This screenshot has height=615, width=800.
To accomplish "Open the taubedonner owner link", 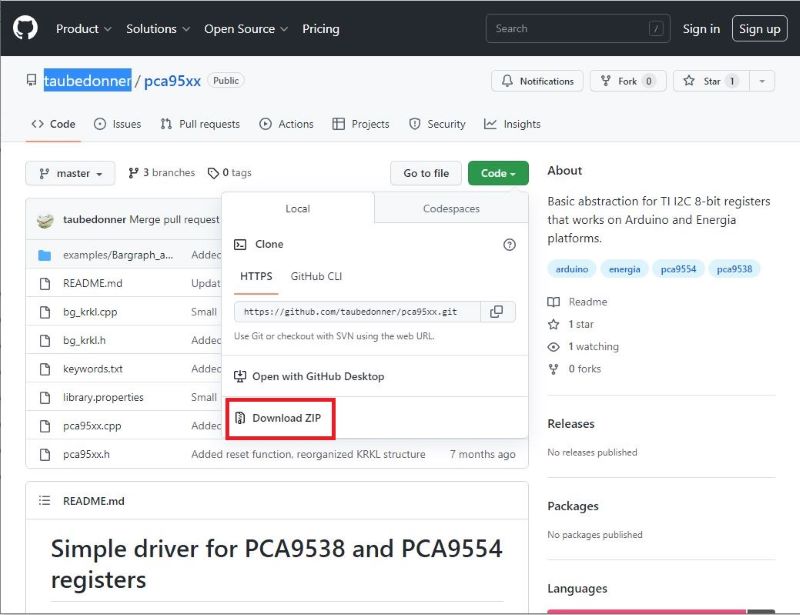I will (87, 81).
